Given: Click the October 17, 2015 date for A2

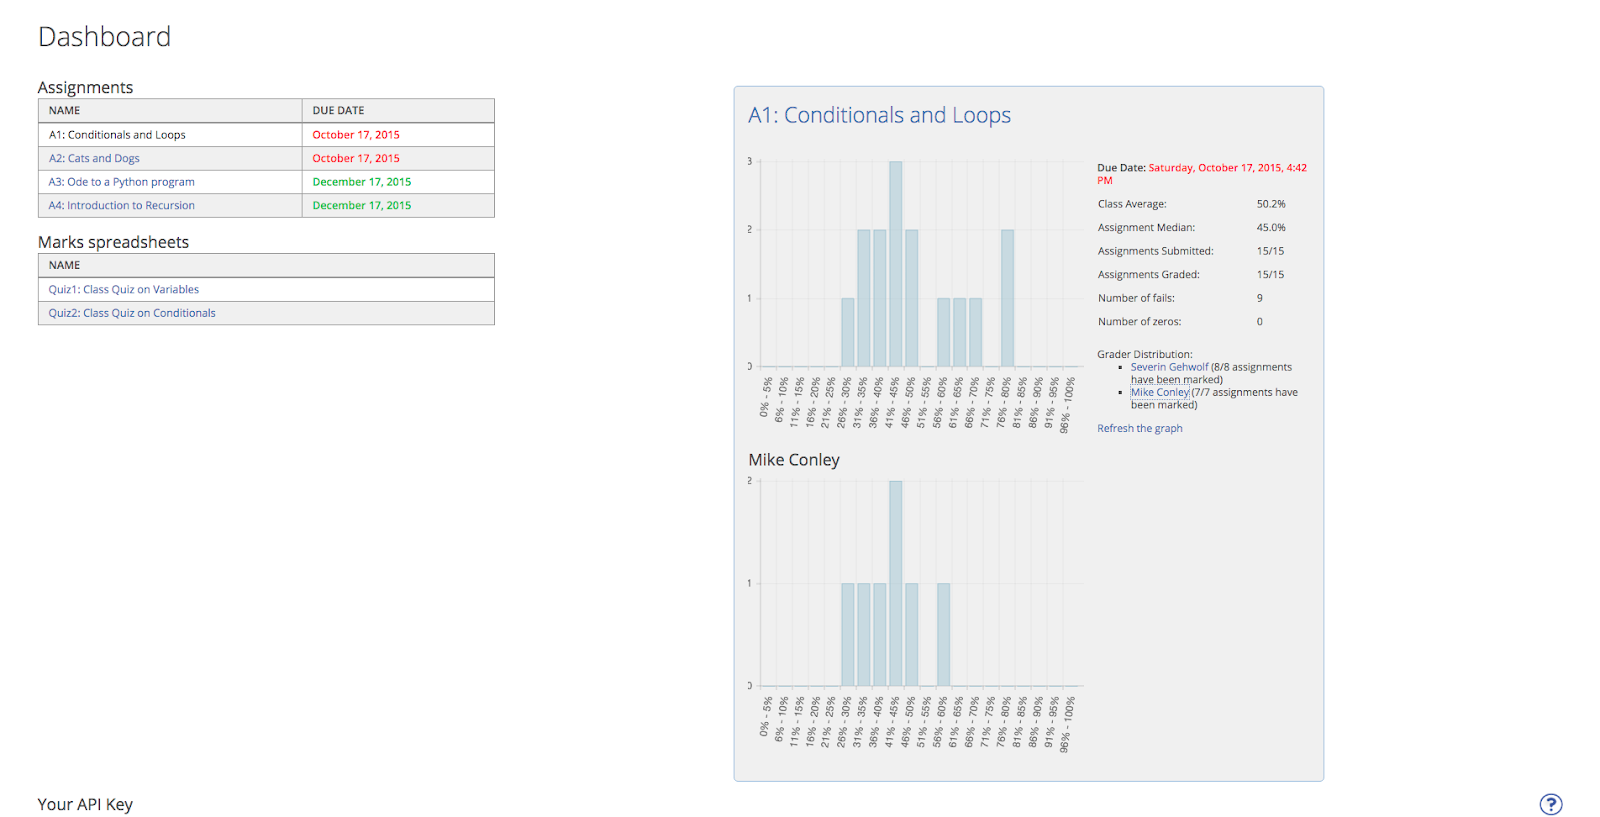Looking at the screenshot, I should tap(356, 158).
